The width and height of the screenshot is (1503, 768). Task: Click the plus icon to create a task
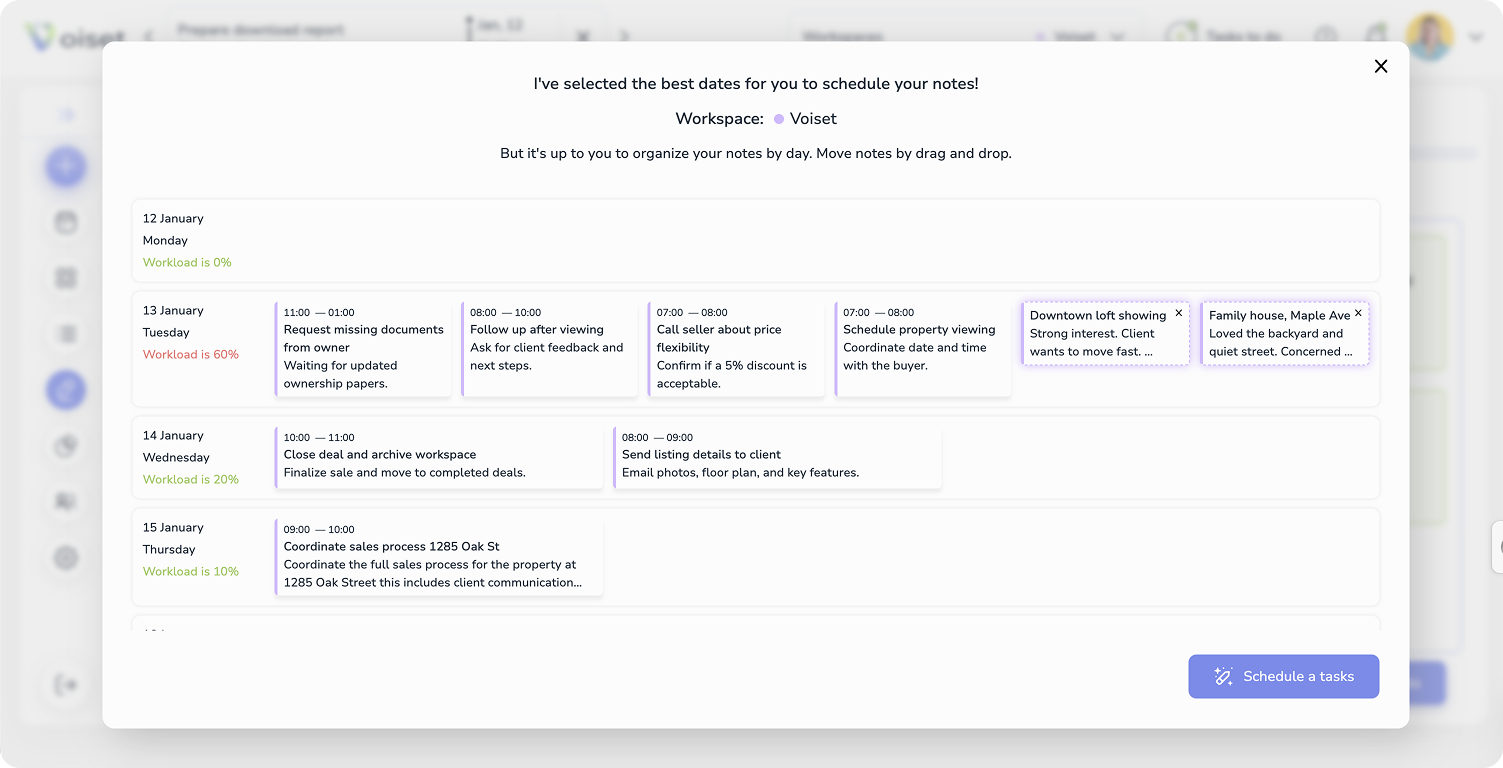tap(66, 167)
